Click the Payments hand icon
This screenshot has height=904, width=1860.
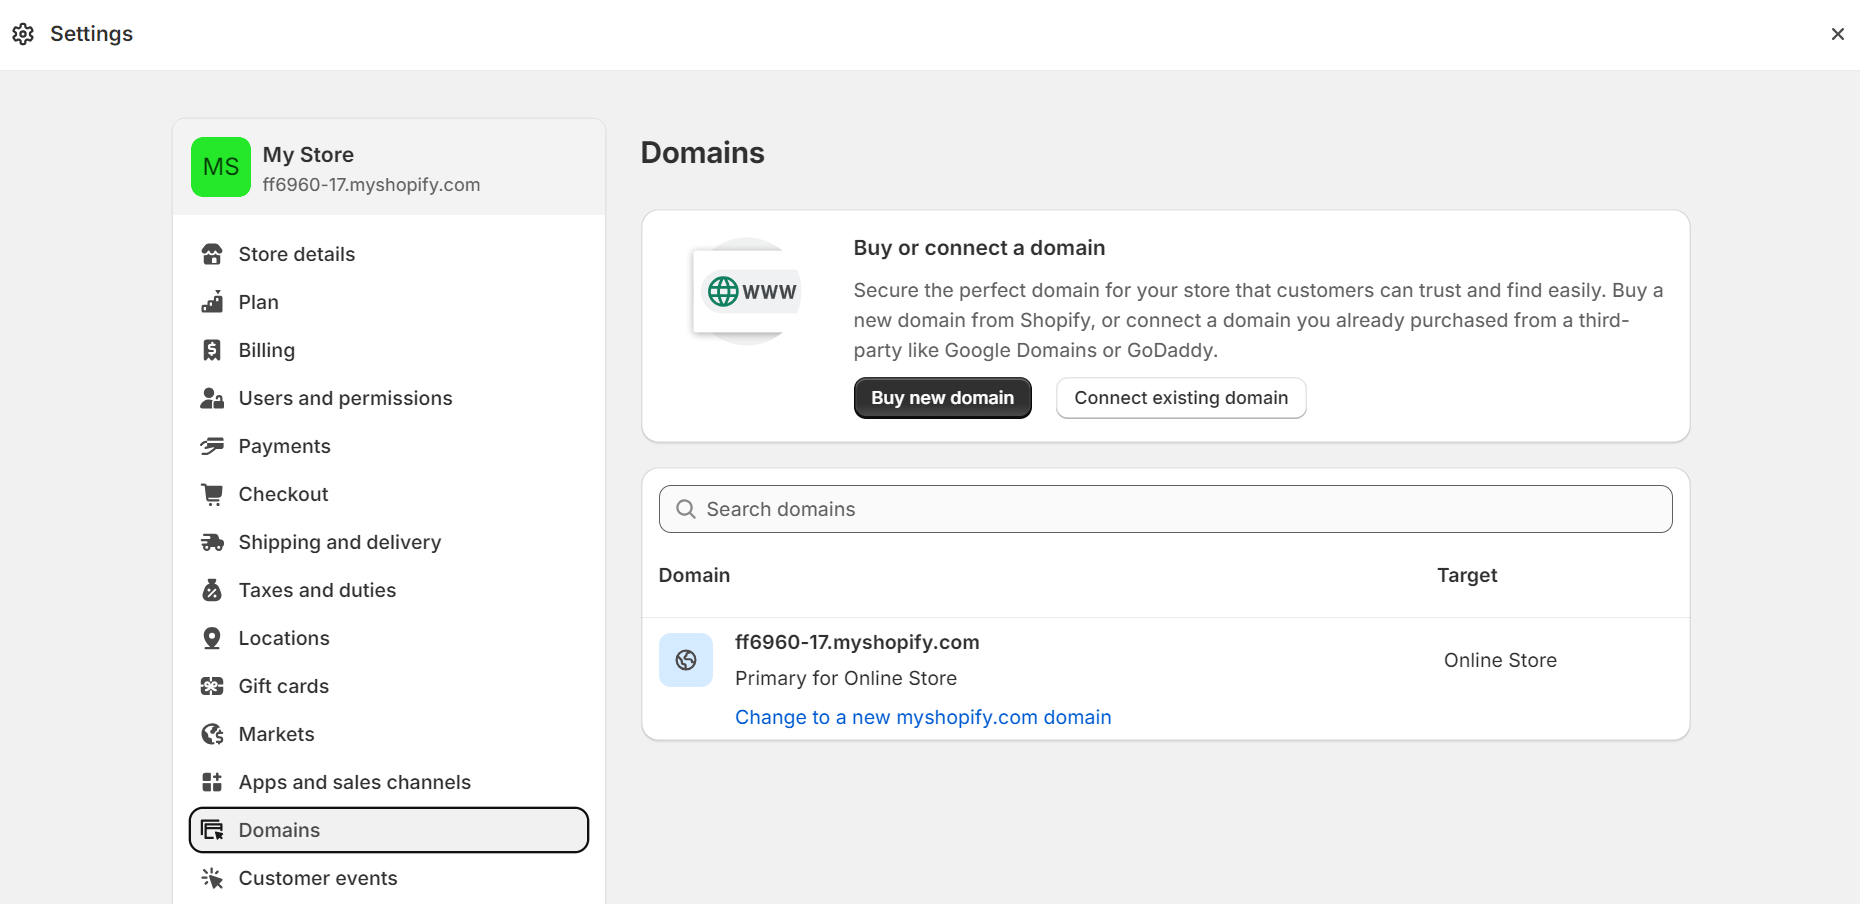pos(212,446)
